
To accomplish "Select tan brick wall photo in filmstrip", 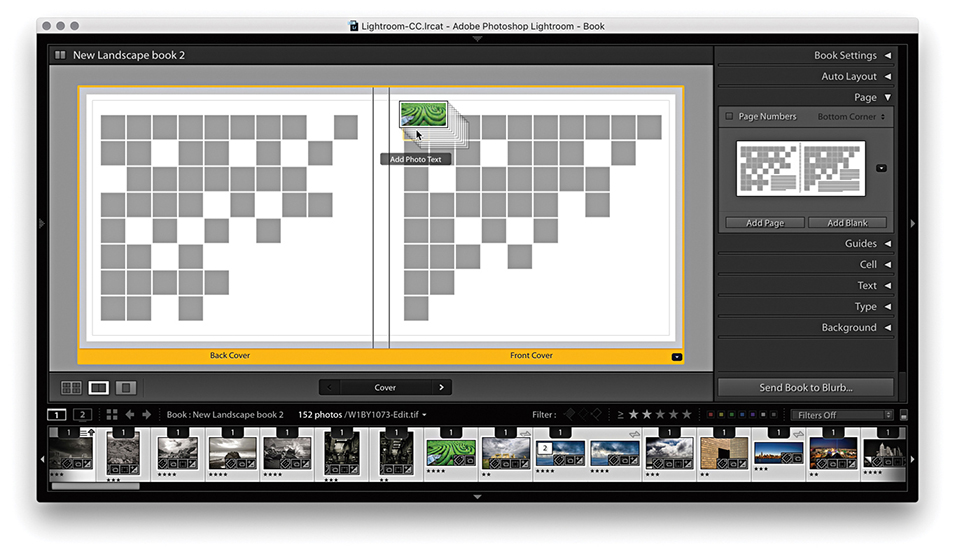I will click(x=724, y=453).
